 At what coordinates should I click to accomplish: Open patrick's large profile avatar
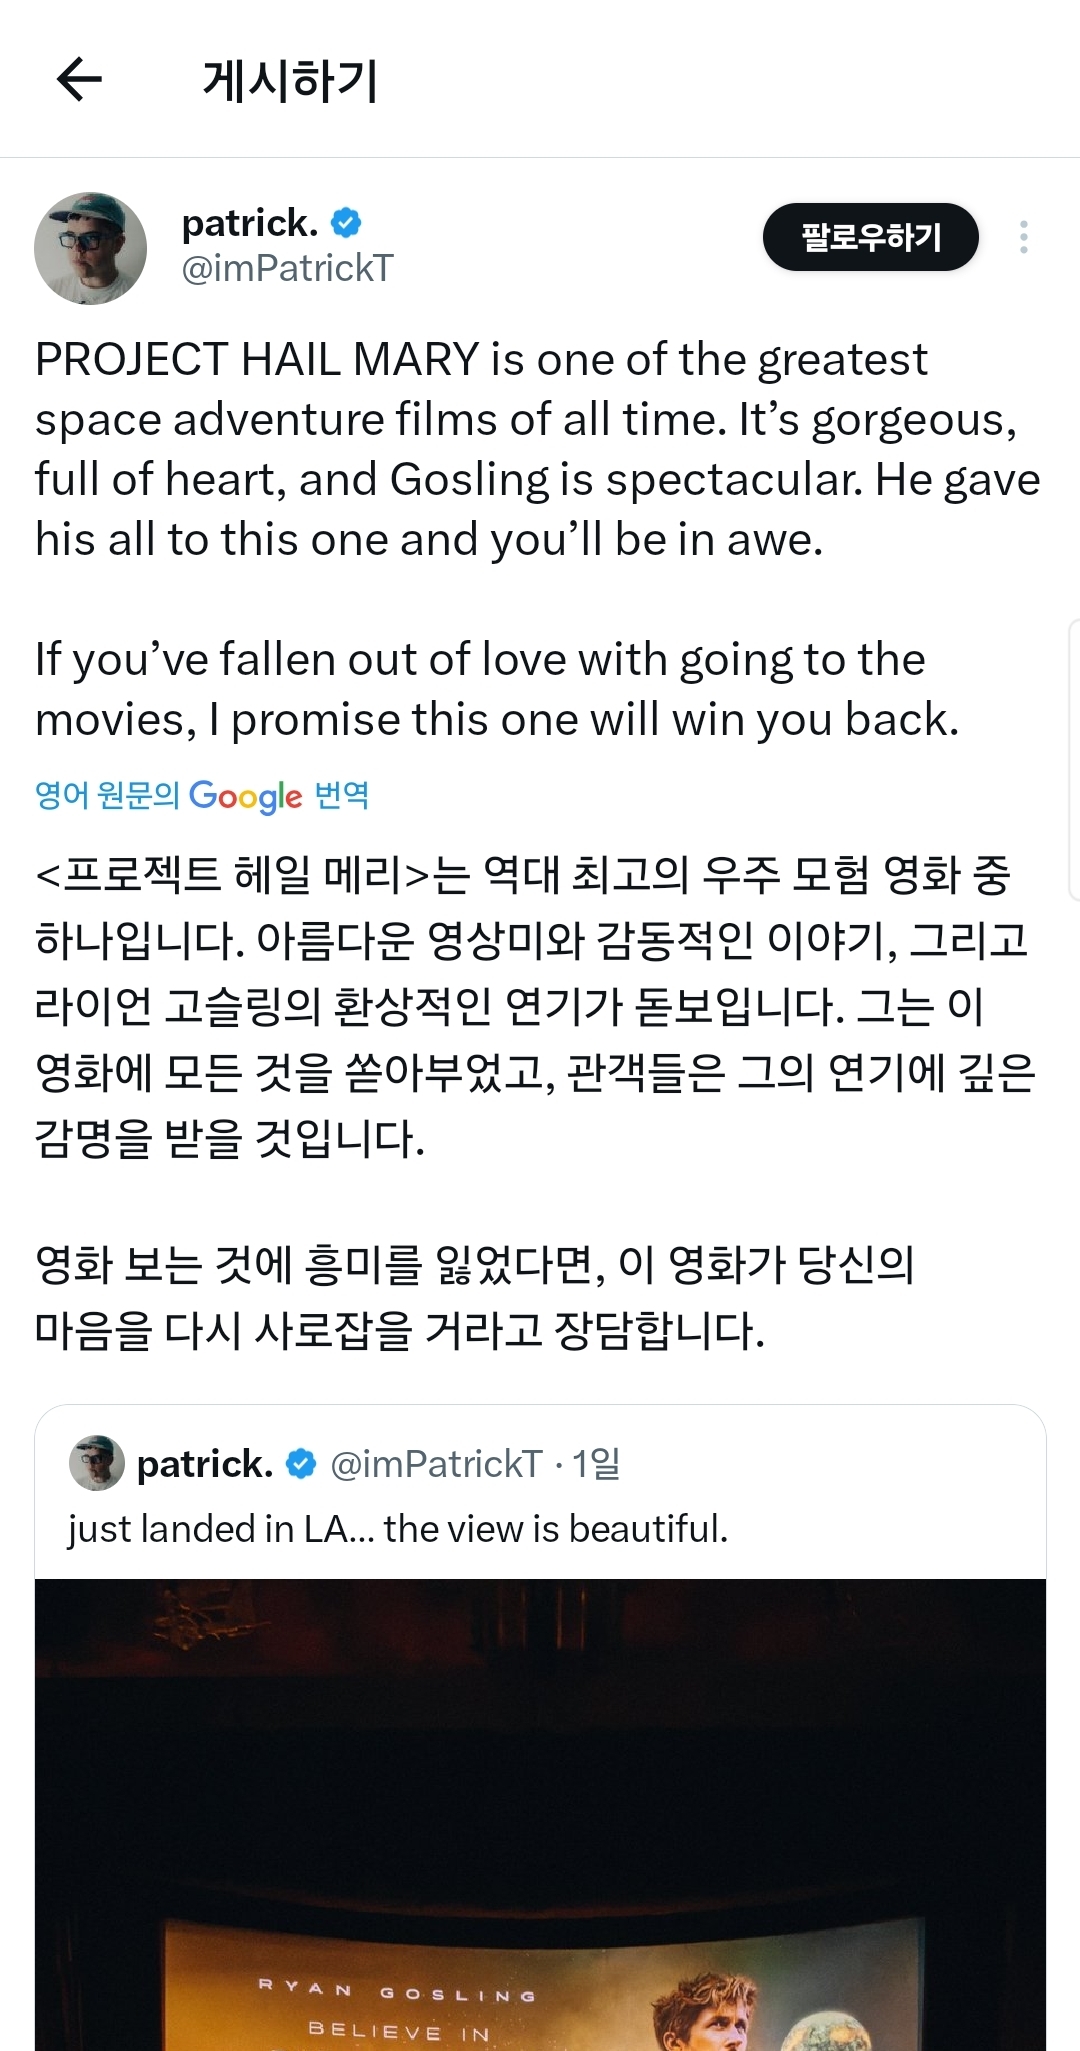[x=90, y=248]
